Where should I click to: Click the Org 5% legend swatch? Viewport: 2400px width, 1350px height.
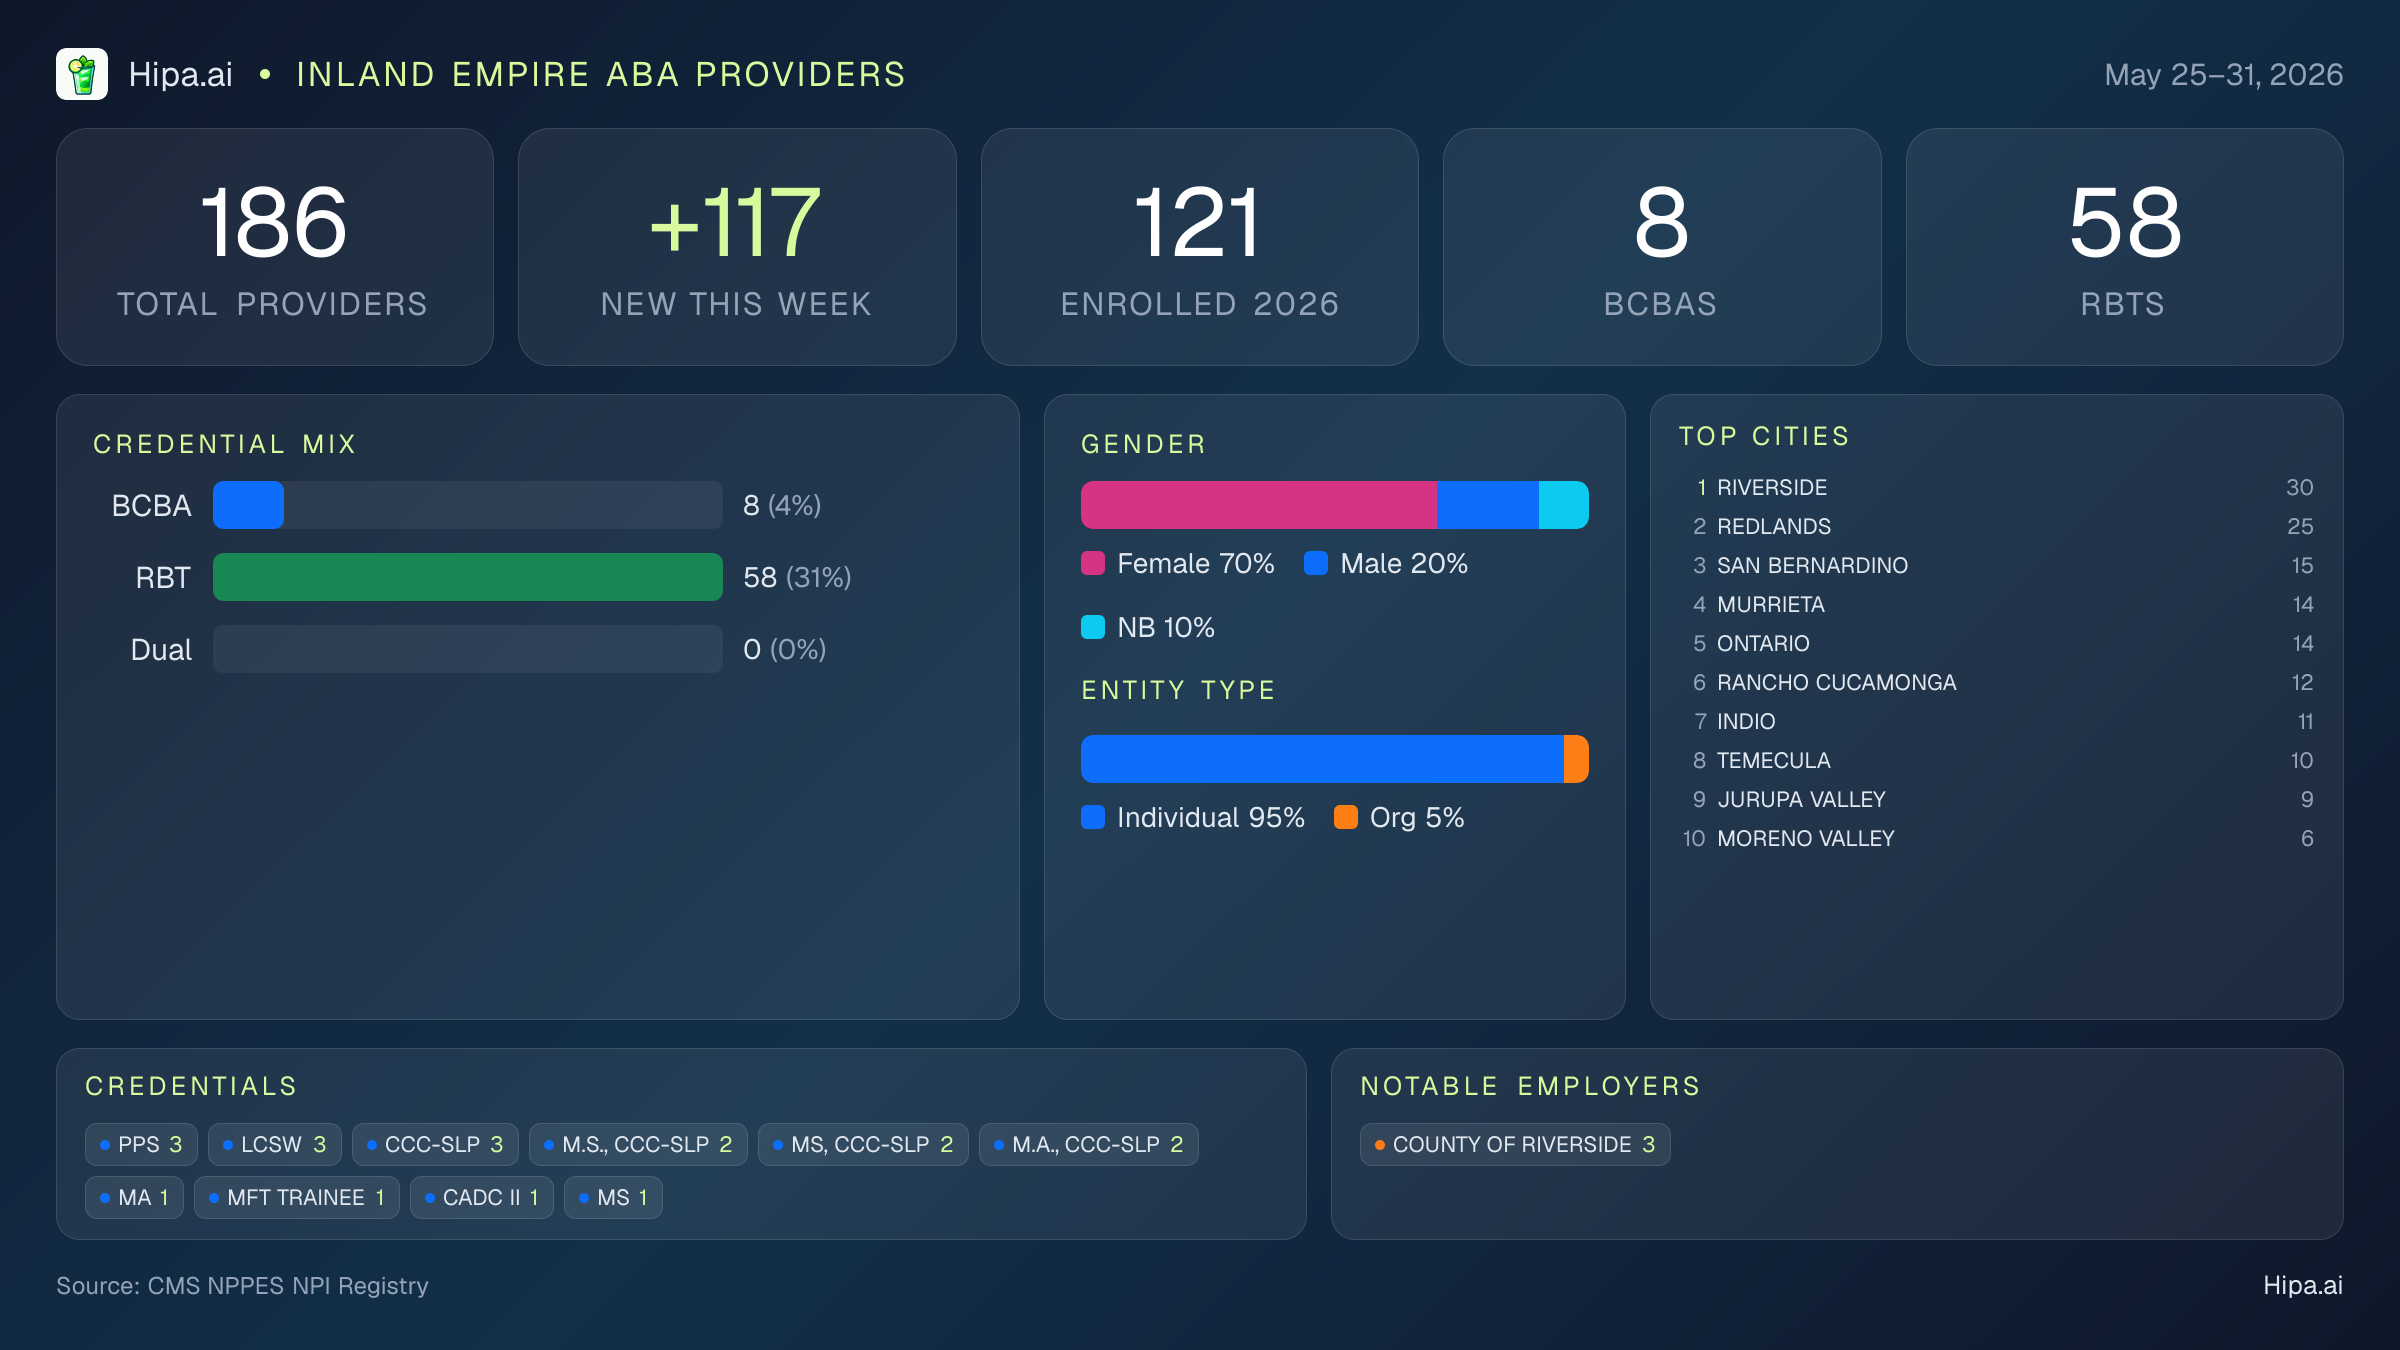tap(1346, 817)
